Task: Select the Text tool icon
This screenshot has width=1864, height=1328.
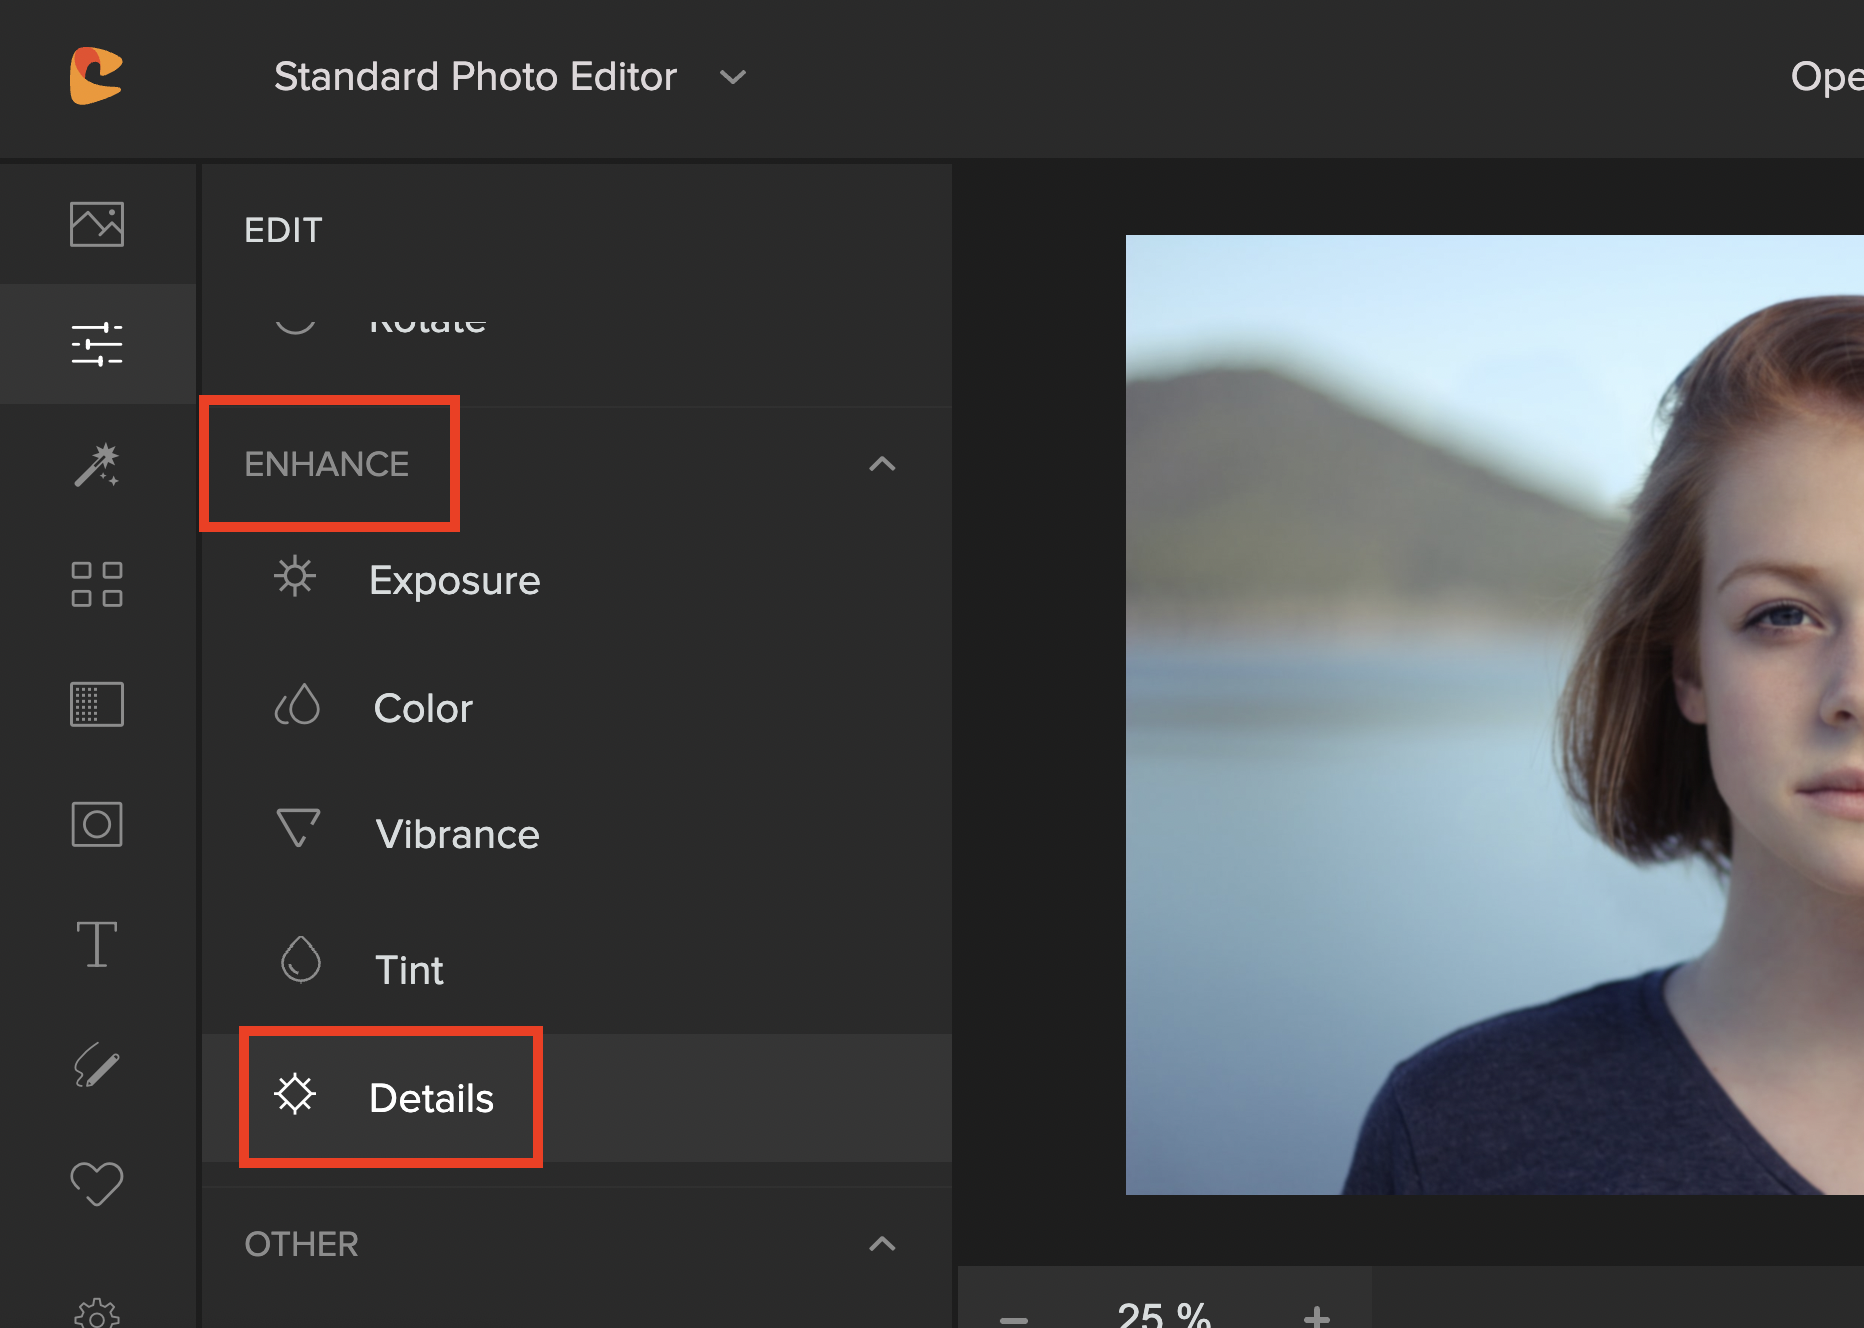Action: tap(97, 944)
